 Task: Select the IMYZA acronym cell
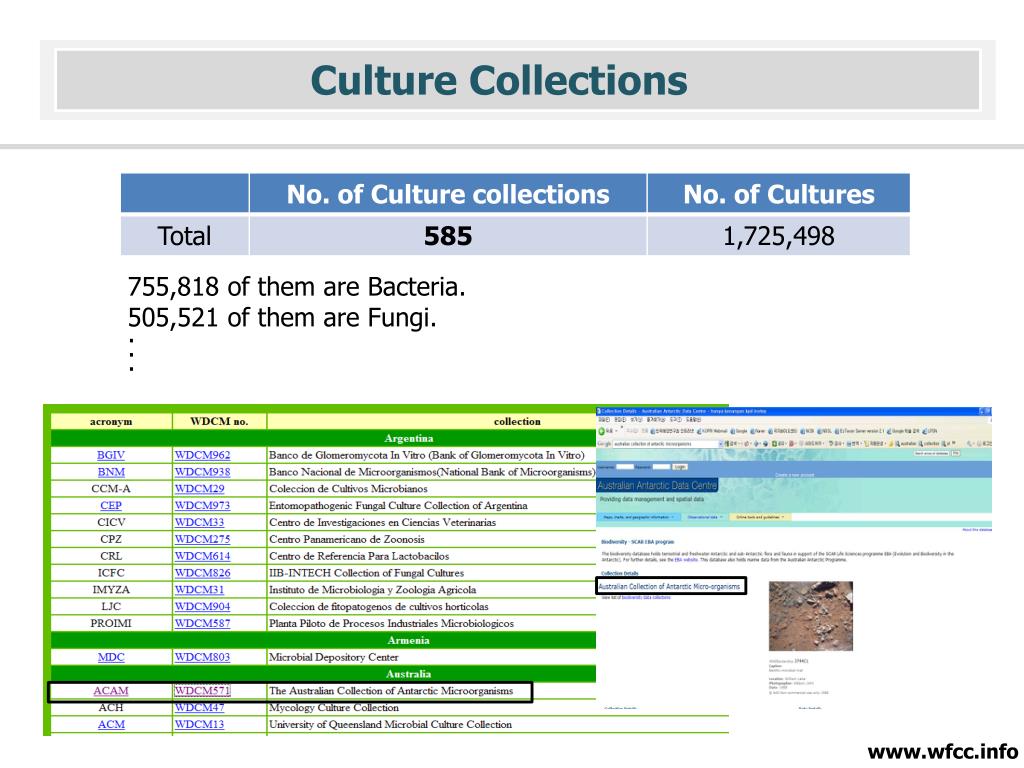click(x=111, y=590)
